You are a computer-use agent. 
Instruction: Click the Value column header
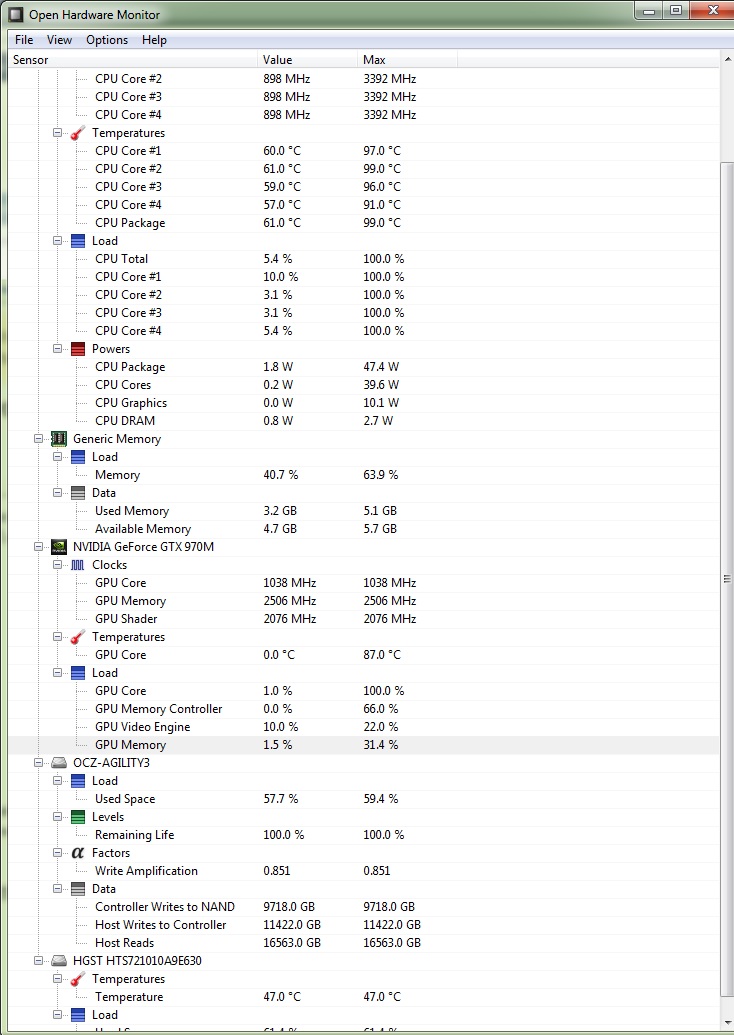click(307, 59)
